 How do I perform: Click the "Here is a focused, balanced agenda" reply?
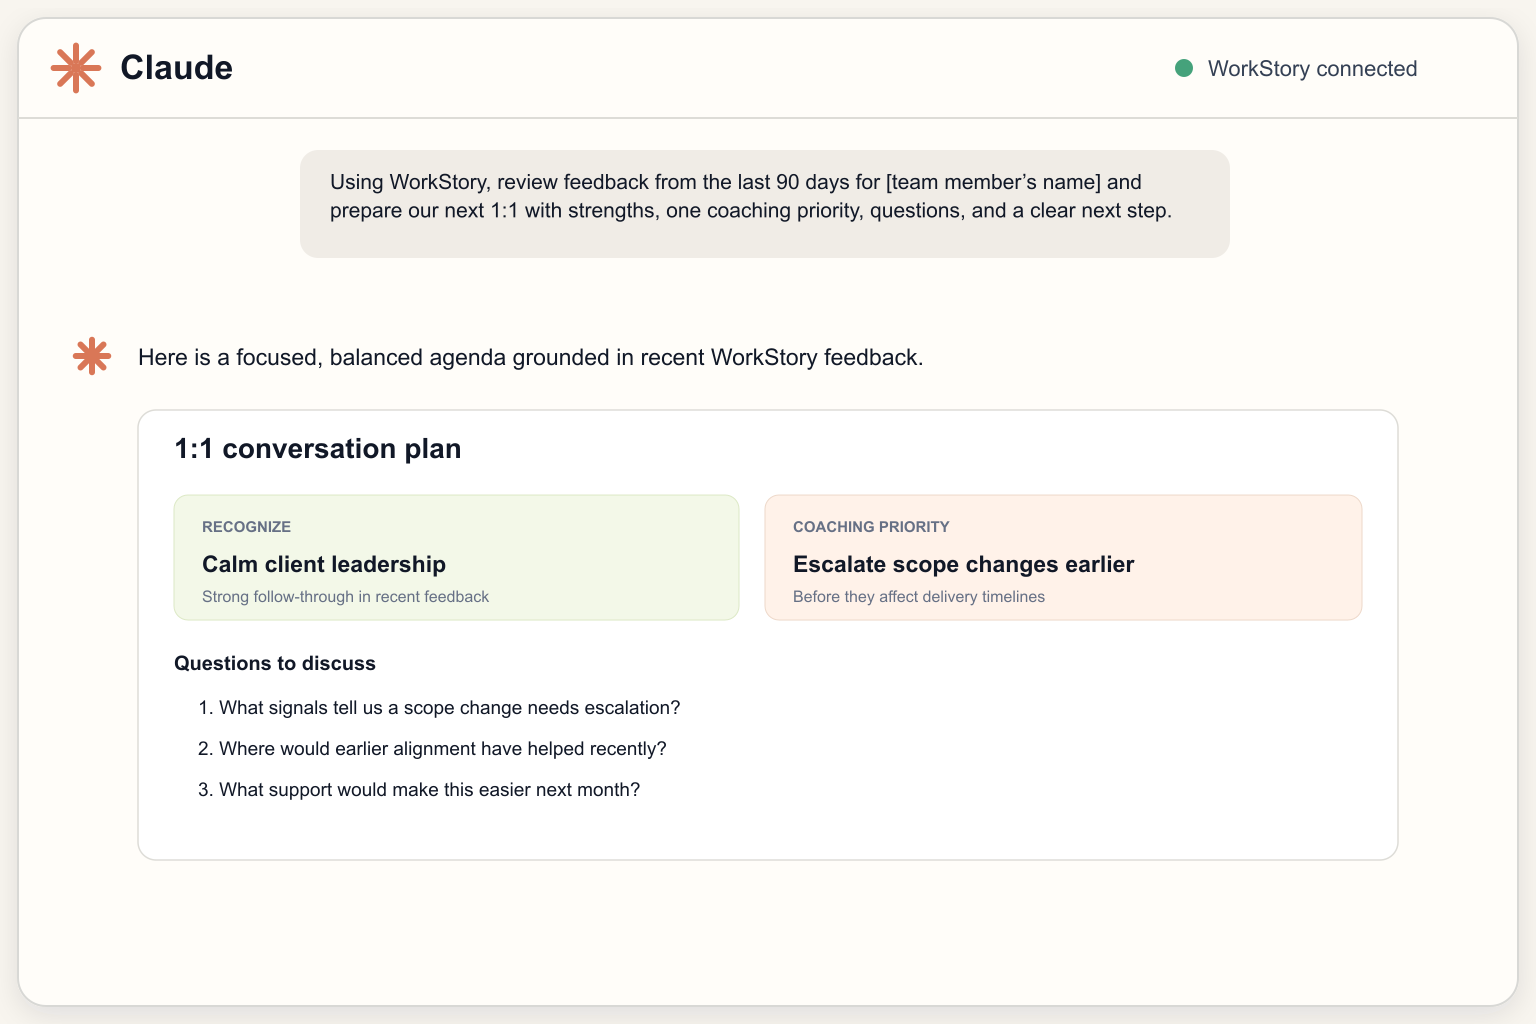531,357
